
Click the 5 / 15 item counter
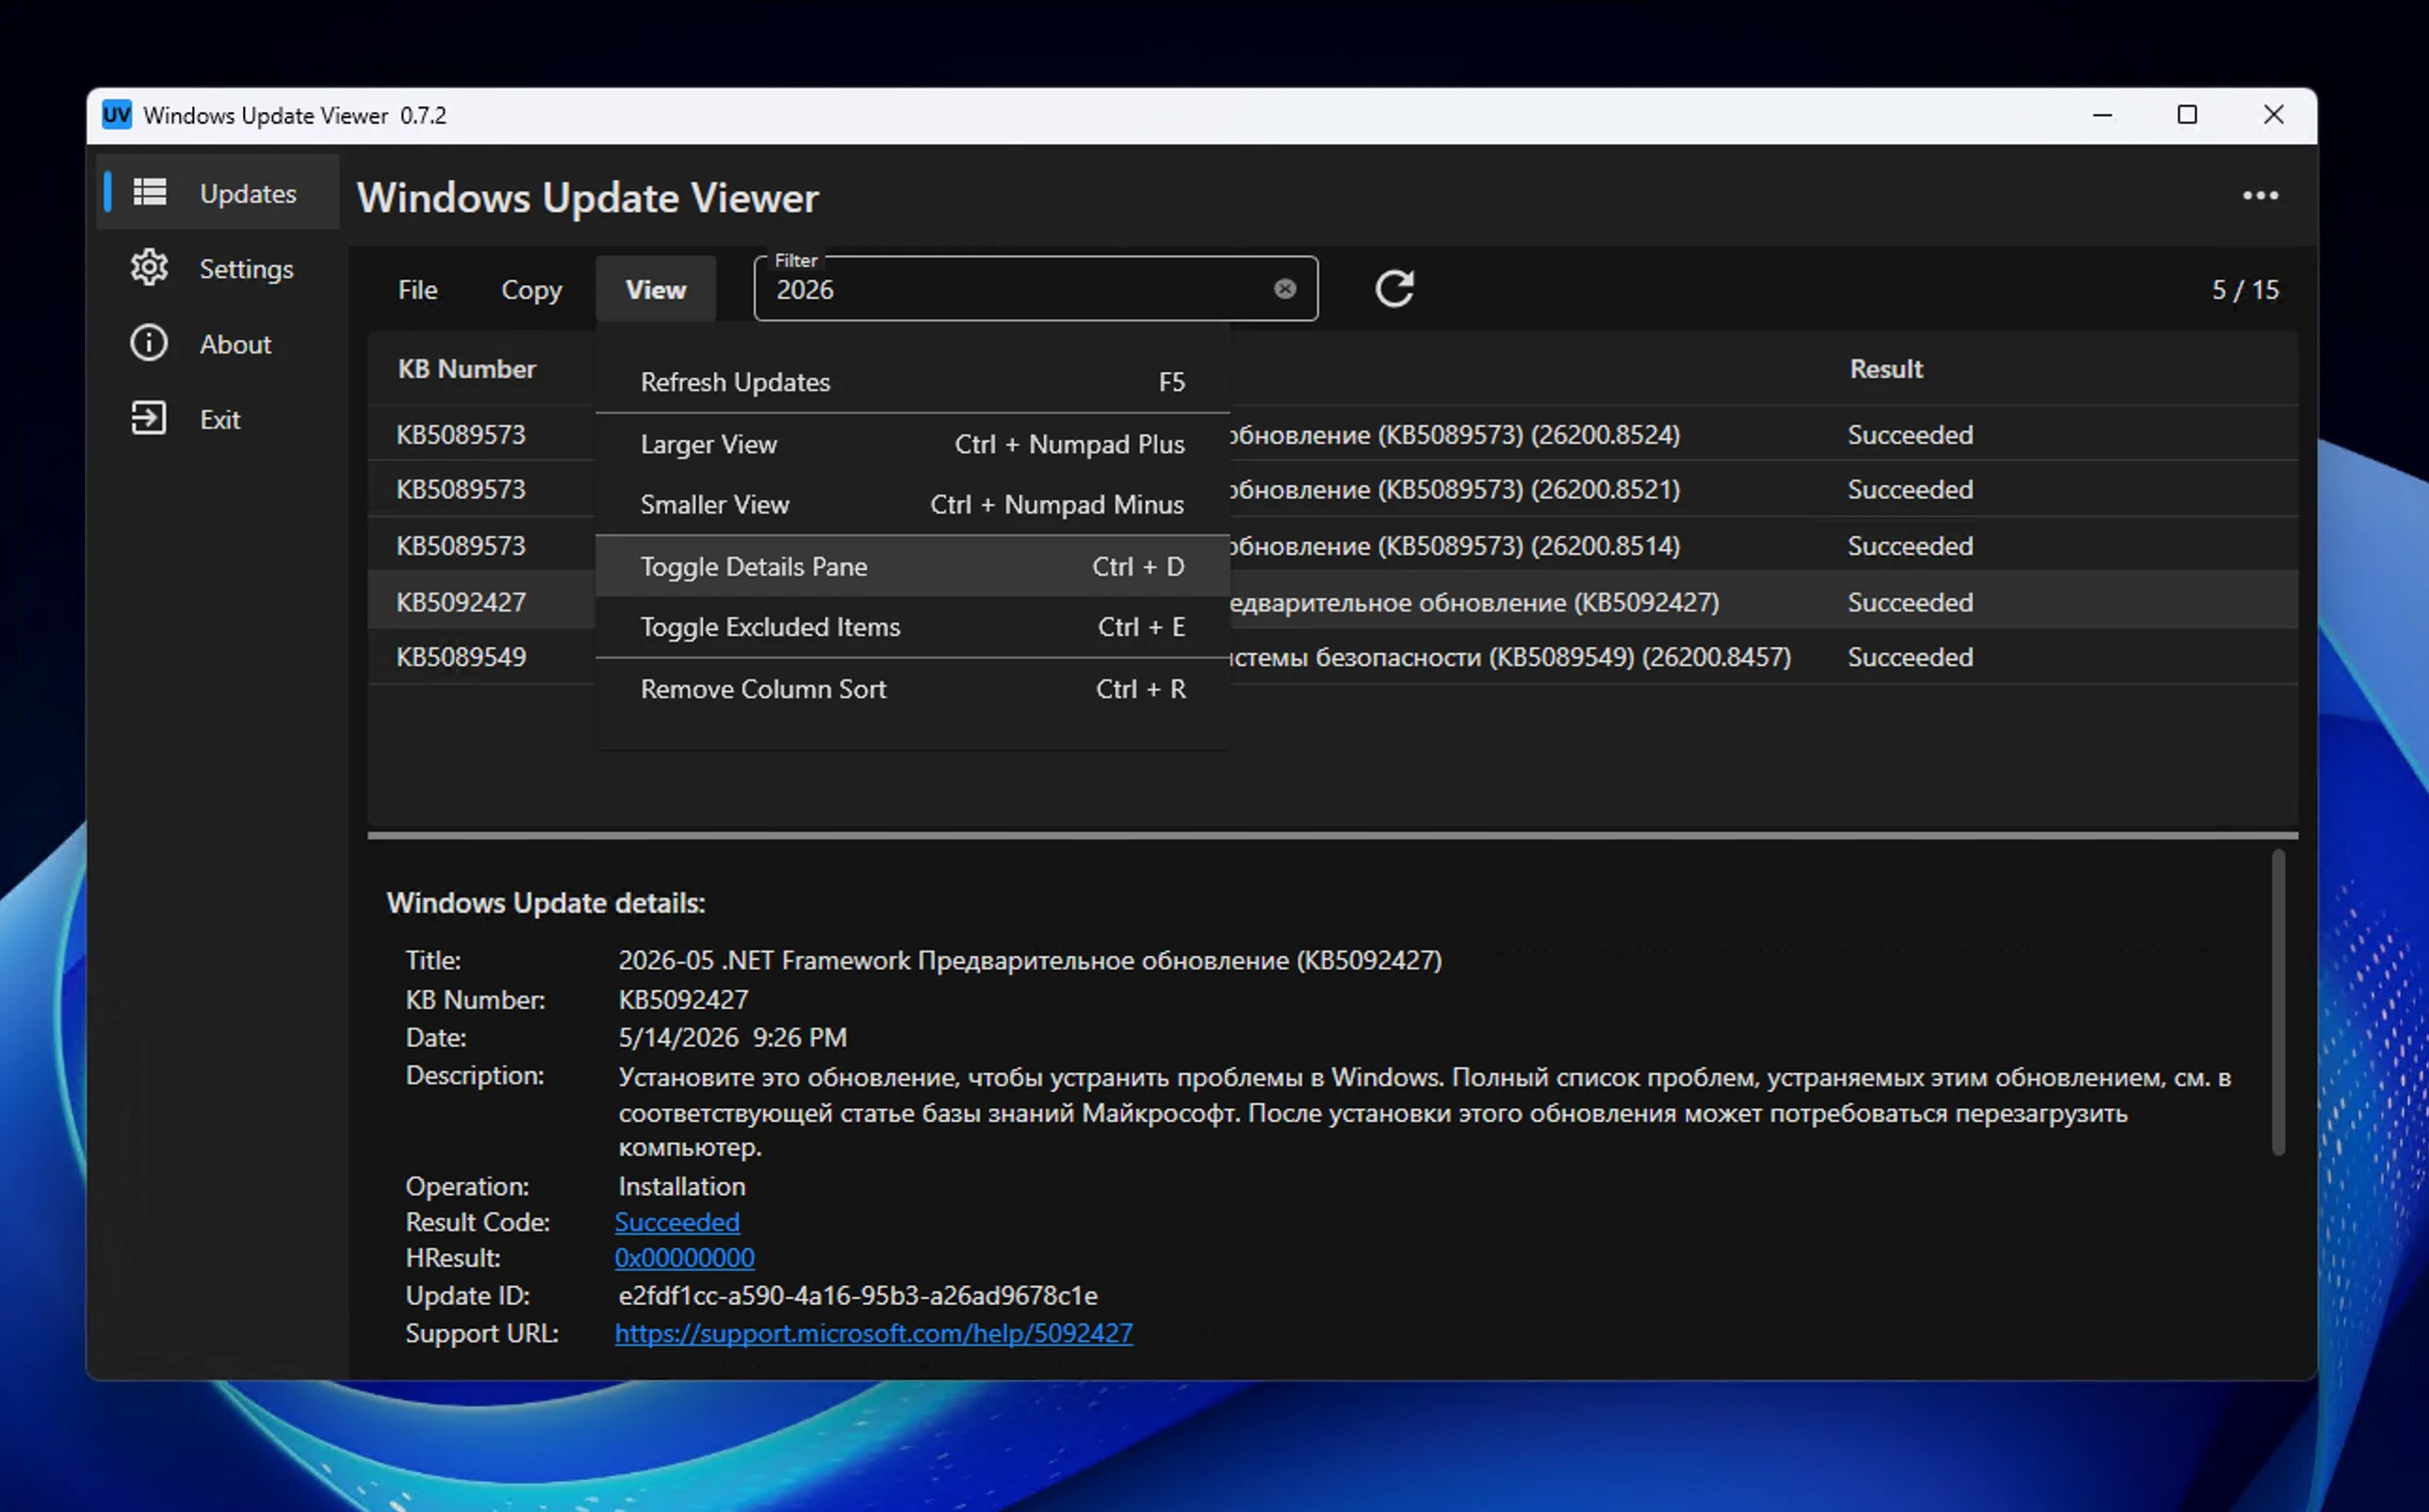(2245, 290)
